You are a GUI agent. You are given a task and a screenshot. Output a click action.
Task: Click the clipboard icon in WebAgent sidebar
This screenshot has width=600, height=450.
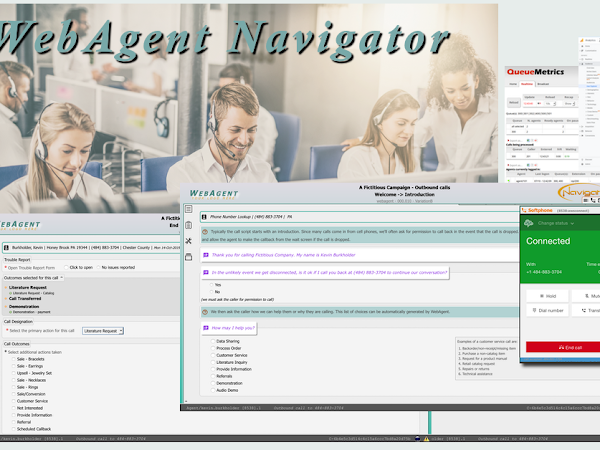[189, 225]
